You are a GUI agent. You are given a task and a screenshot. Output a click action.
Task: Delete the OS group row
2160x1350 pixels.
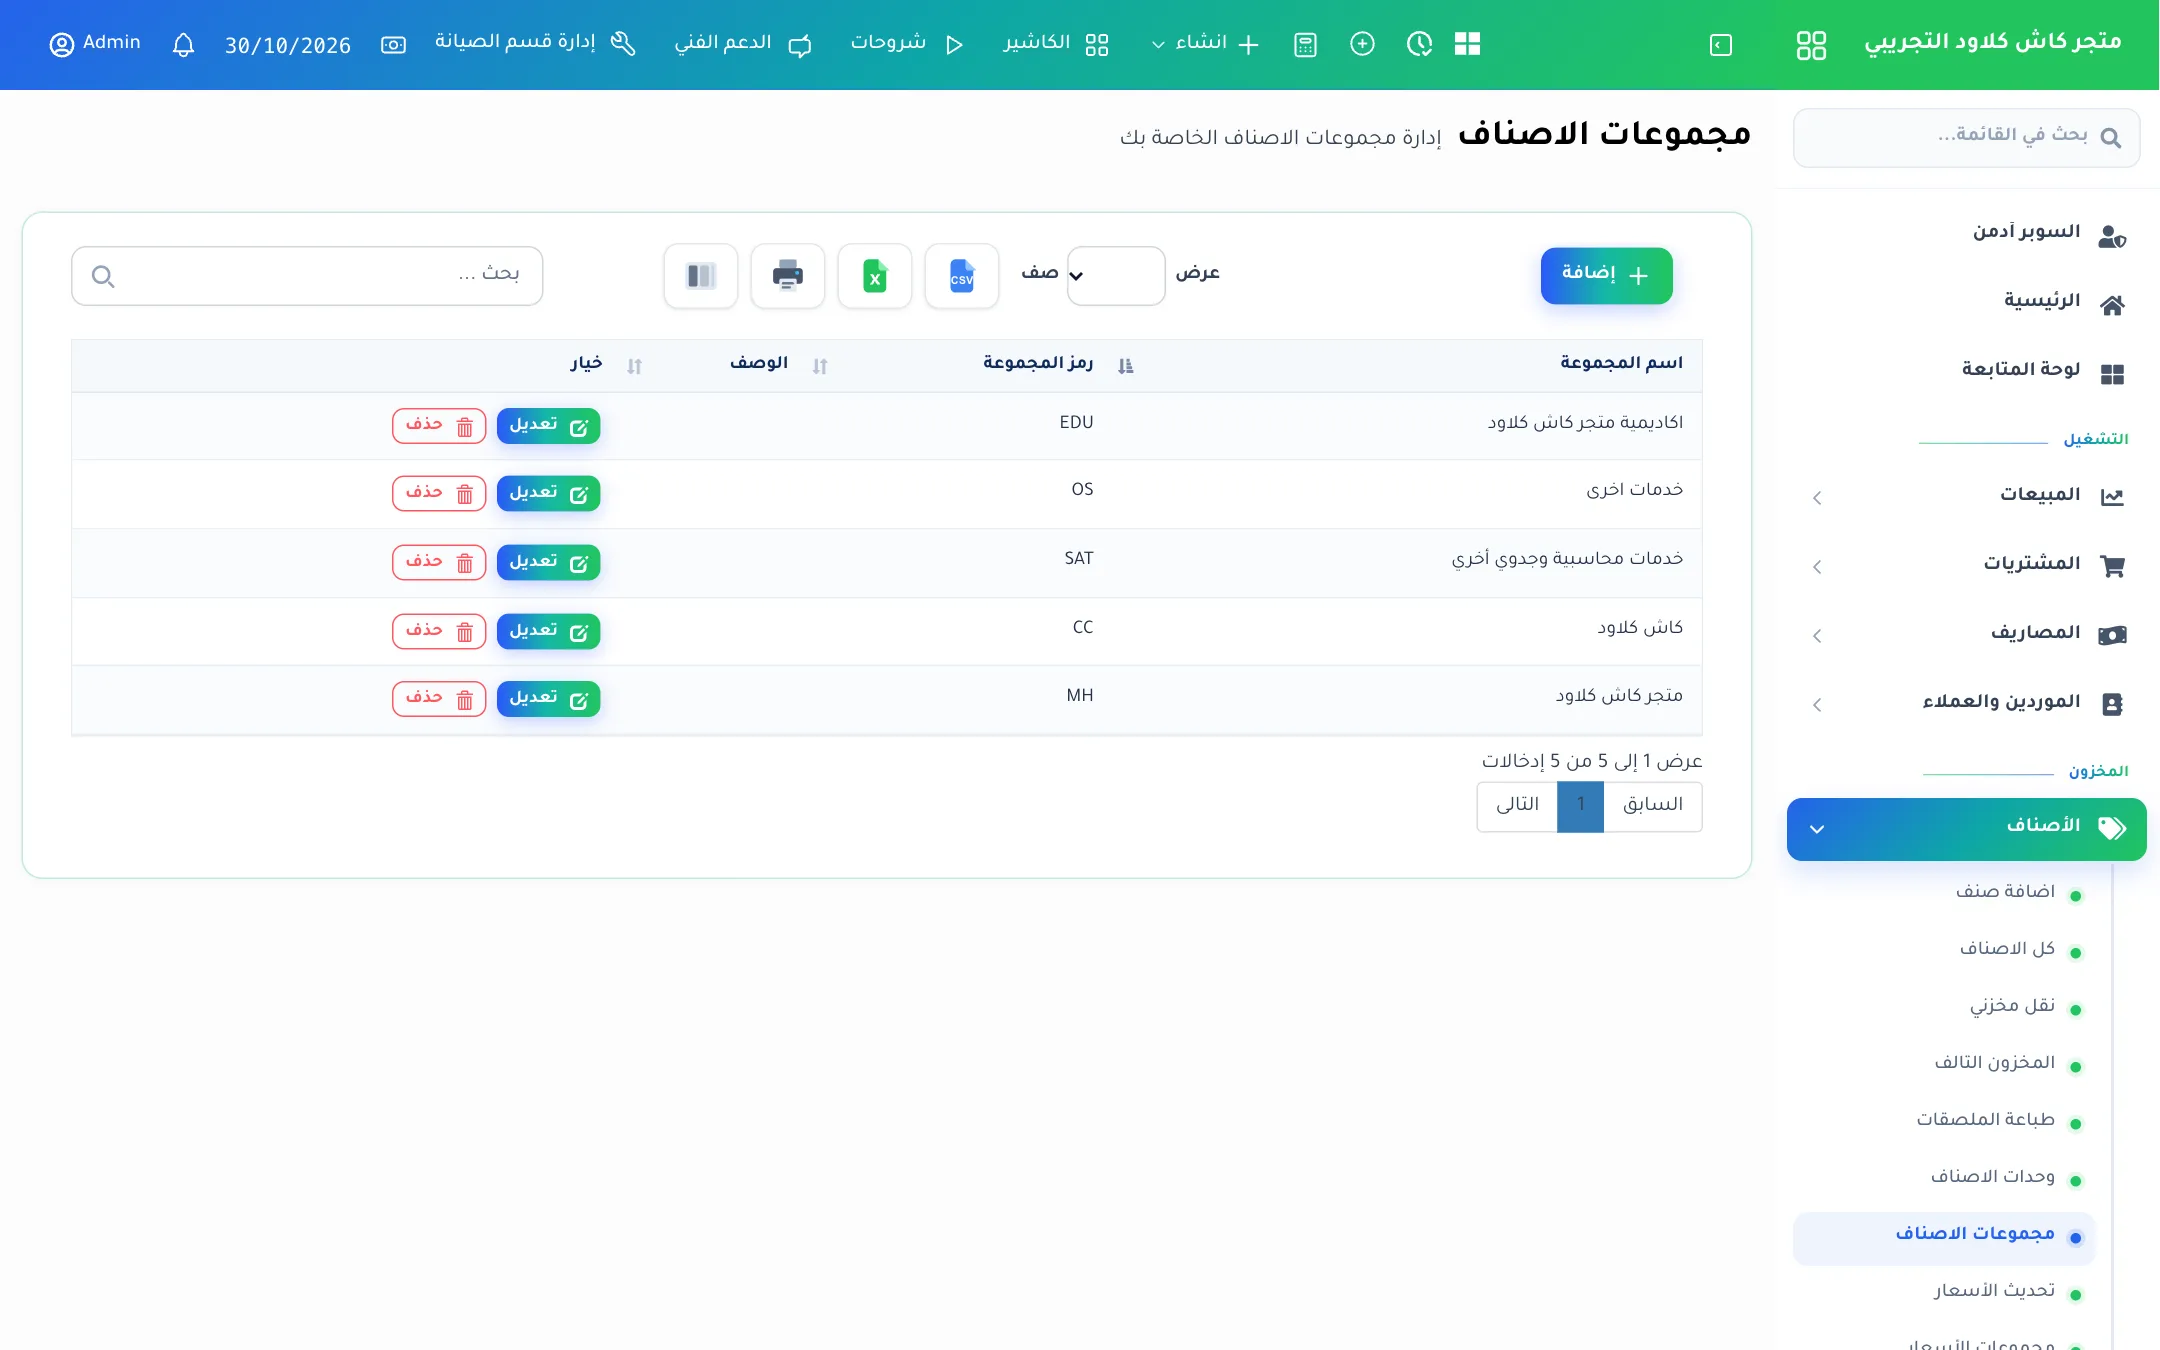click(439, 494)
